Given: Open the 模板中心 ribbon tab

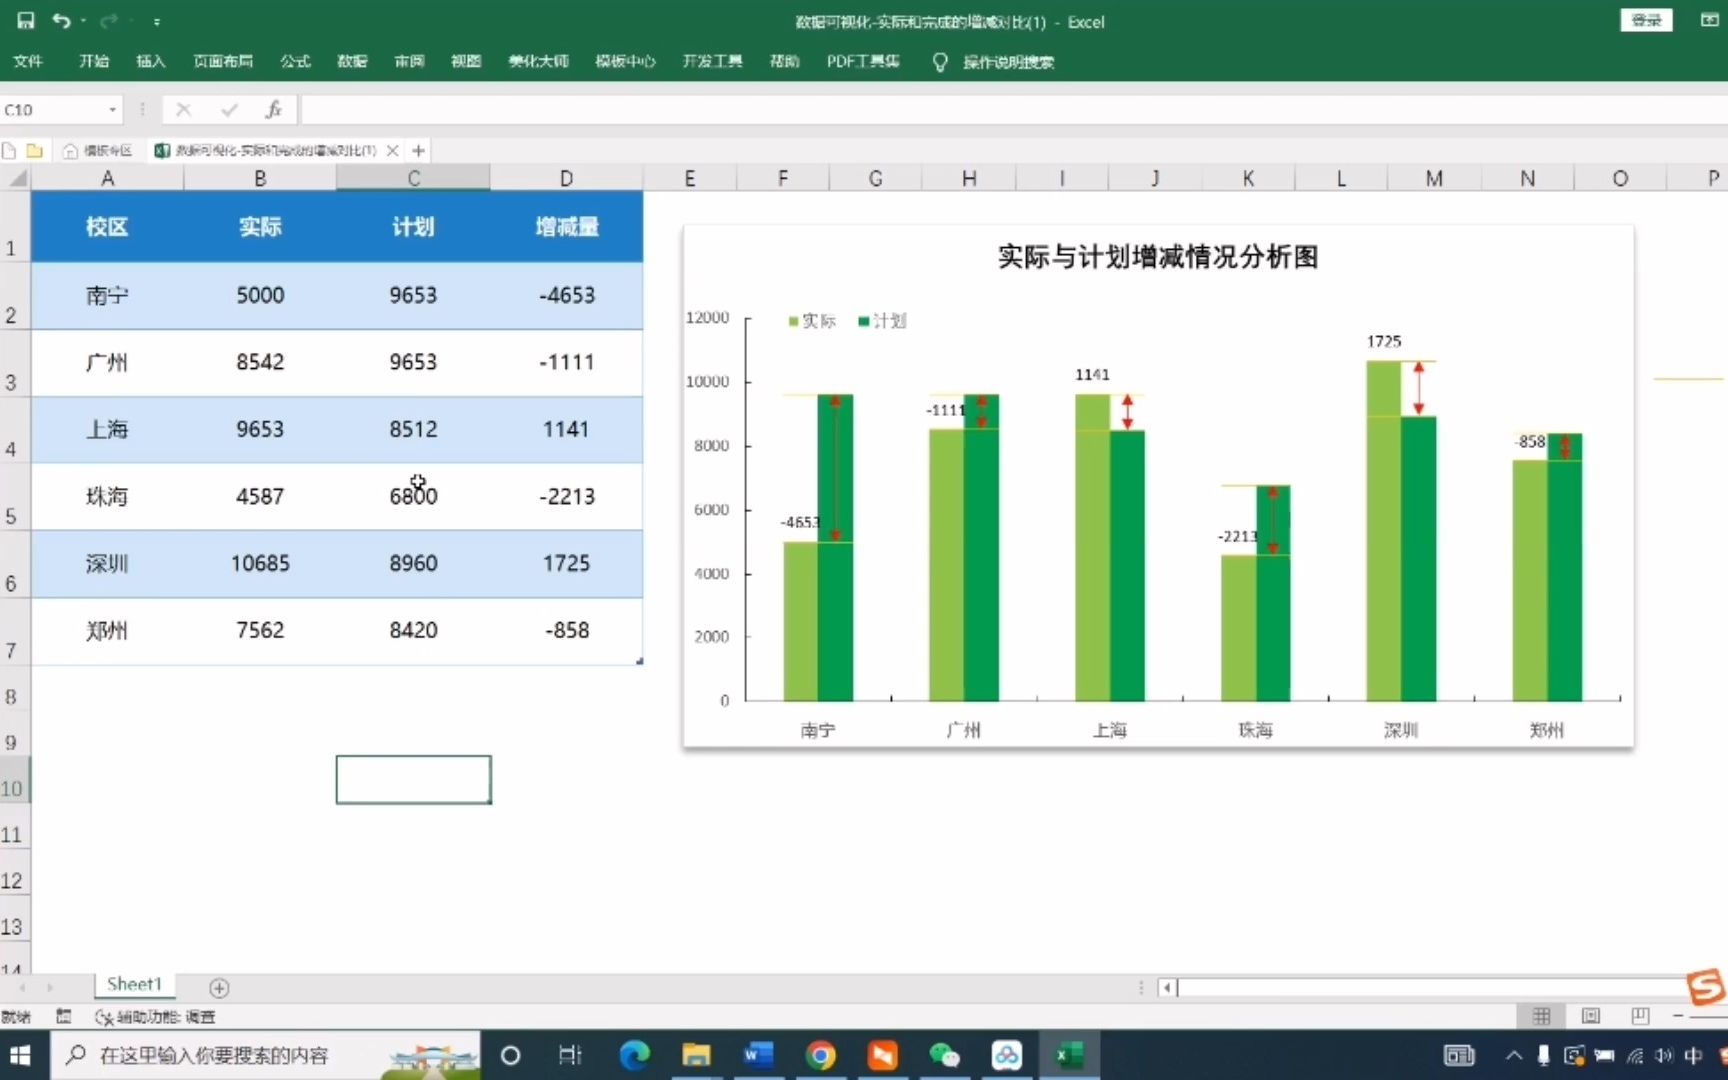Looking at the screenshot, I should click(625, 61).
